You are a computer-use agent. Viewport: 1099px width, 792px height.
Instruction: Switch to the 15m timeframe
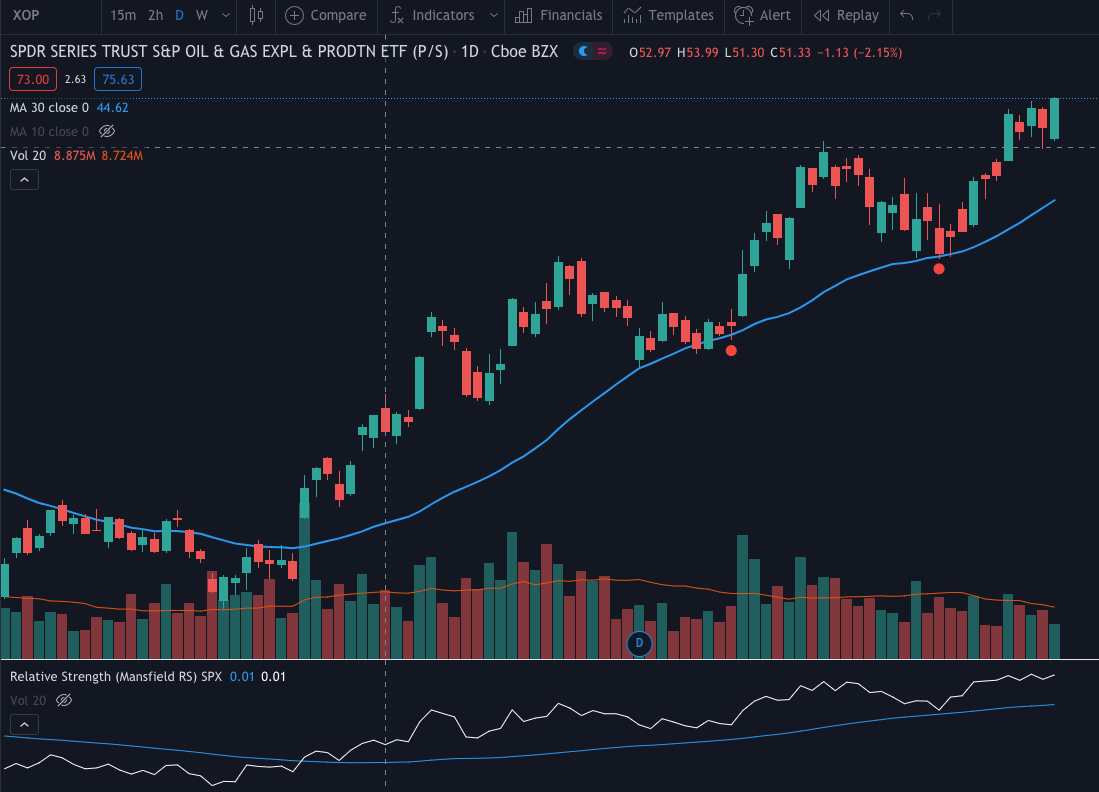(x=123, y=15)
